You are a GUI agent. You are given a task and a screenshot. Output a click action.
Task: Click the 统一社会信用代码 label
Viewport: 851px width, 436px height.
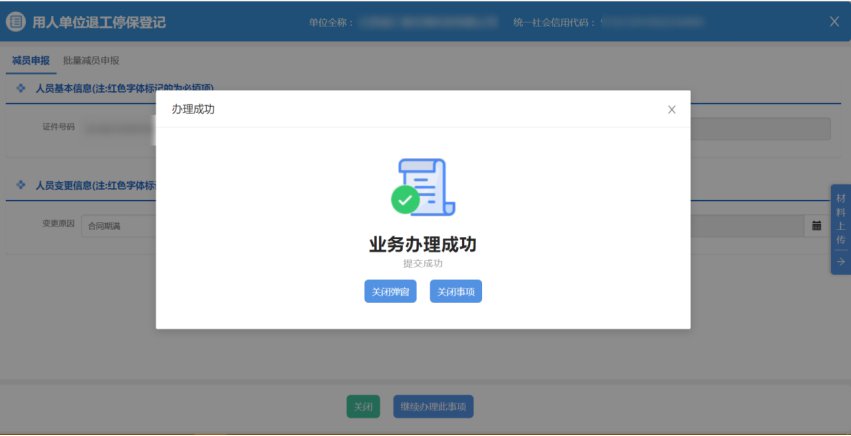coord(554,23)
